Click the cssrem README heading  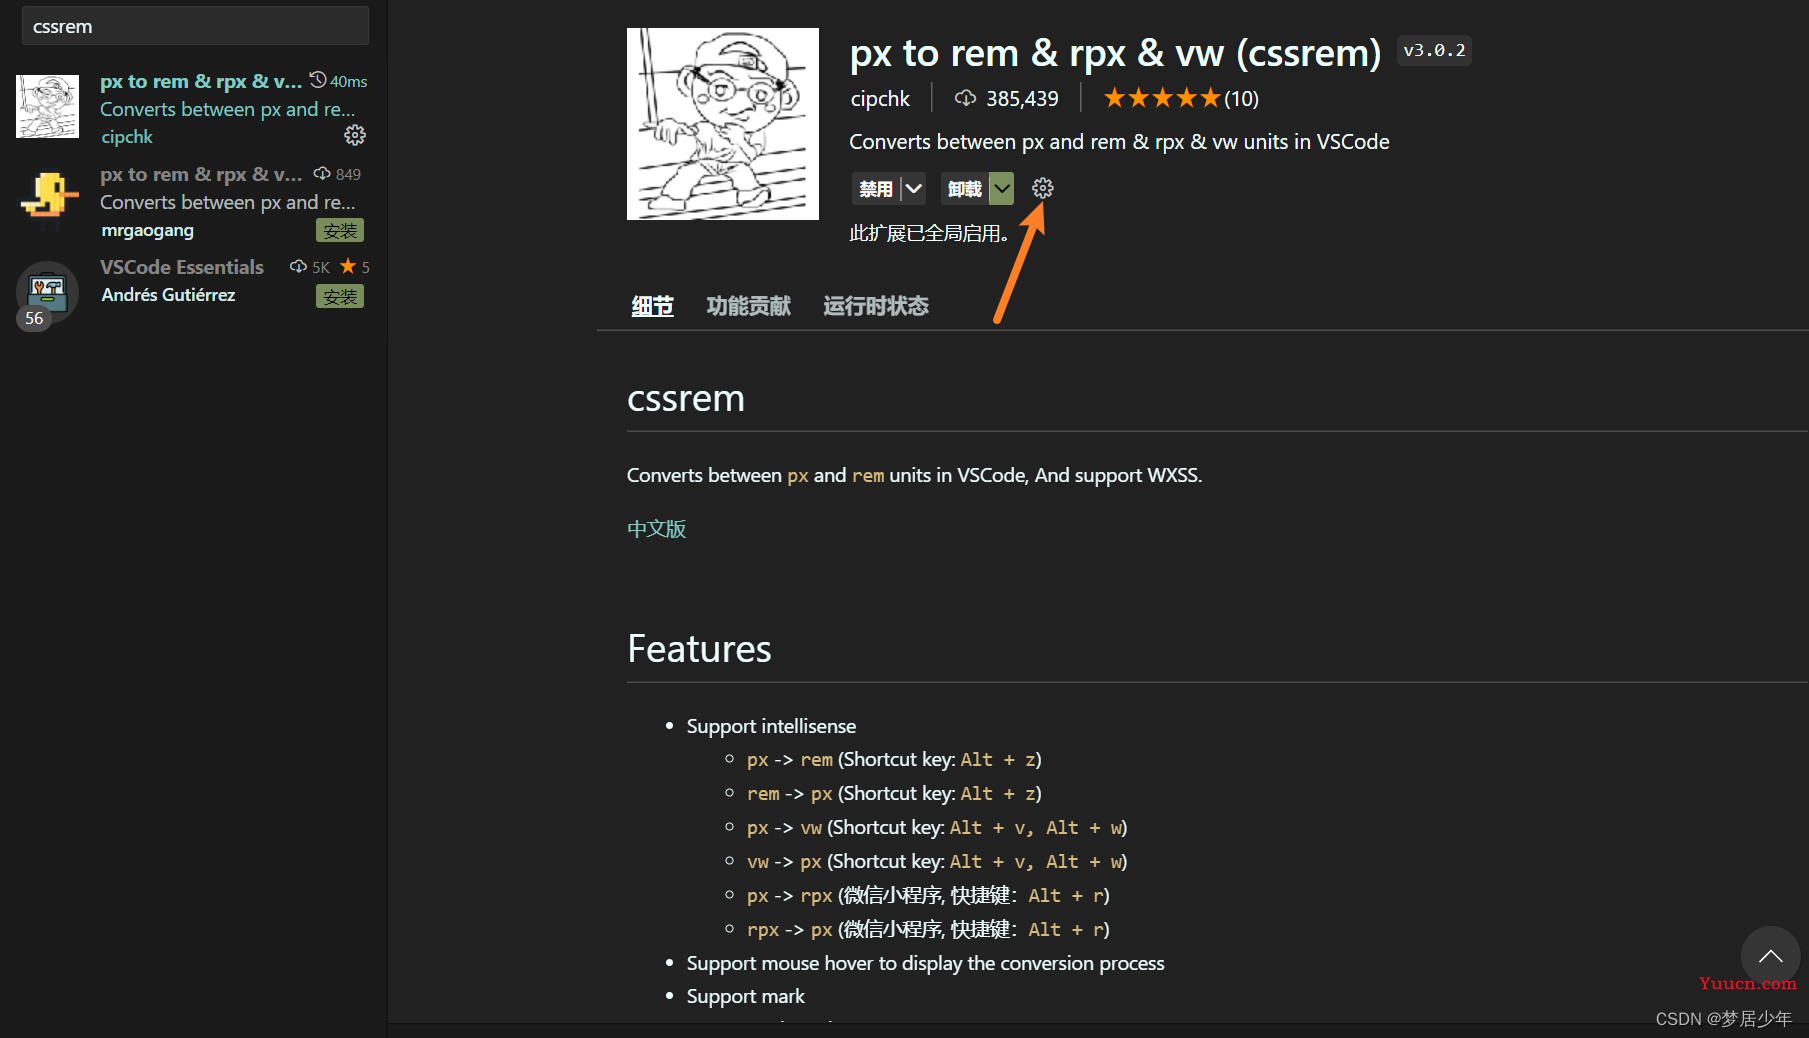pyautogui.click(x=685, y=398)
